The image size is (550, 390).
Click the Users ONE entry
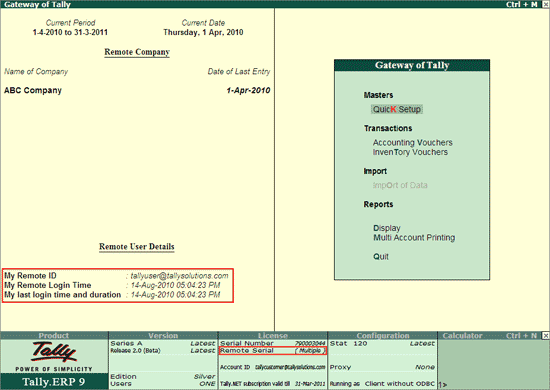[x=162, y=384]
